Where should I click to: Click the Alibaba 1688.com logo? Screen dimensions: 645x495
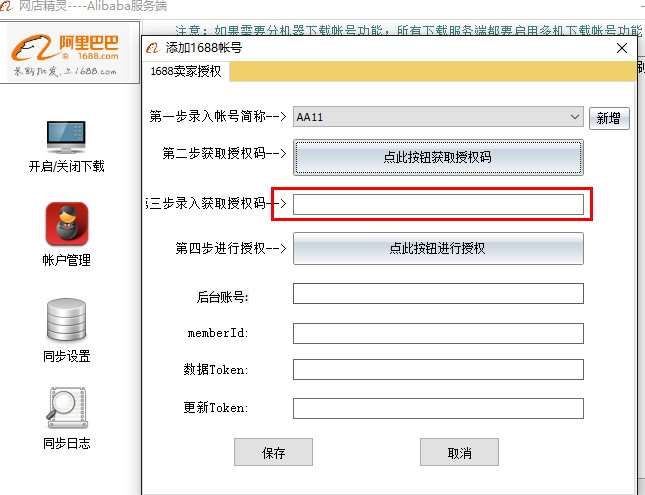click(66, 55)
